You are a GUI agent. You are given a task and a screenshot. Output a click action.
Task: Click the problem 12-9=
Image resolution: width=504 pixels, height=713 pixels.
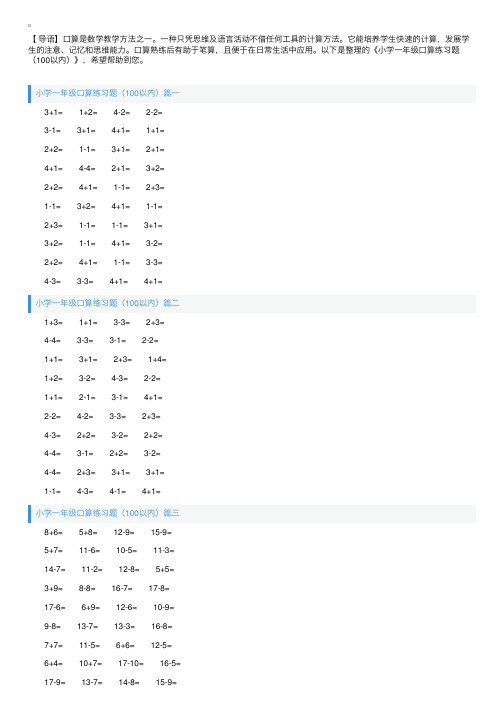tap(124, 532)
